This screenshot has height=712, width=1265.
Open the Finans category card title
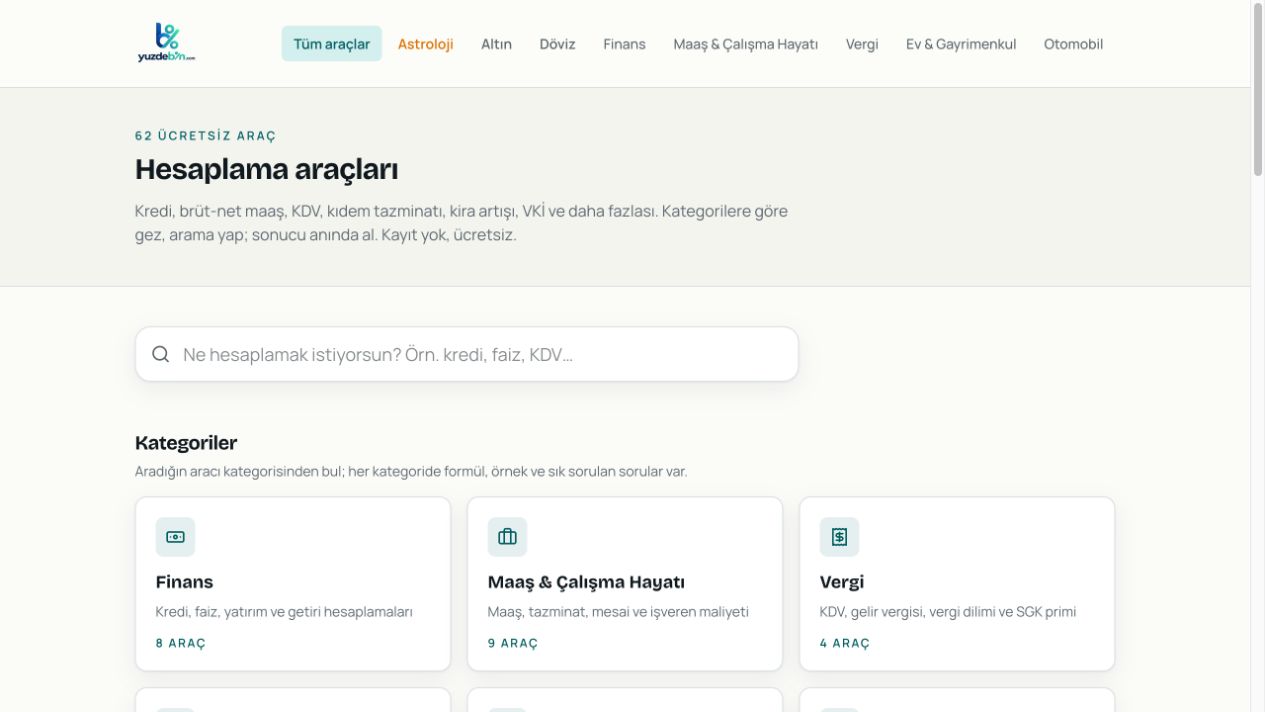[184, 582]
